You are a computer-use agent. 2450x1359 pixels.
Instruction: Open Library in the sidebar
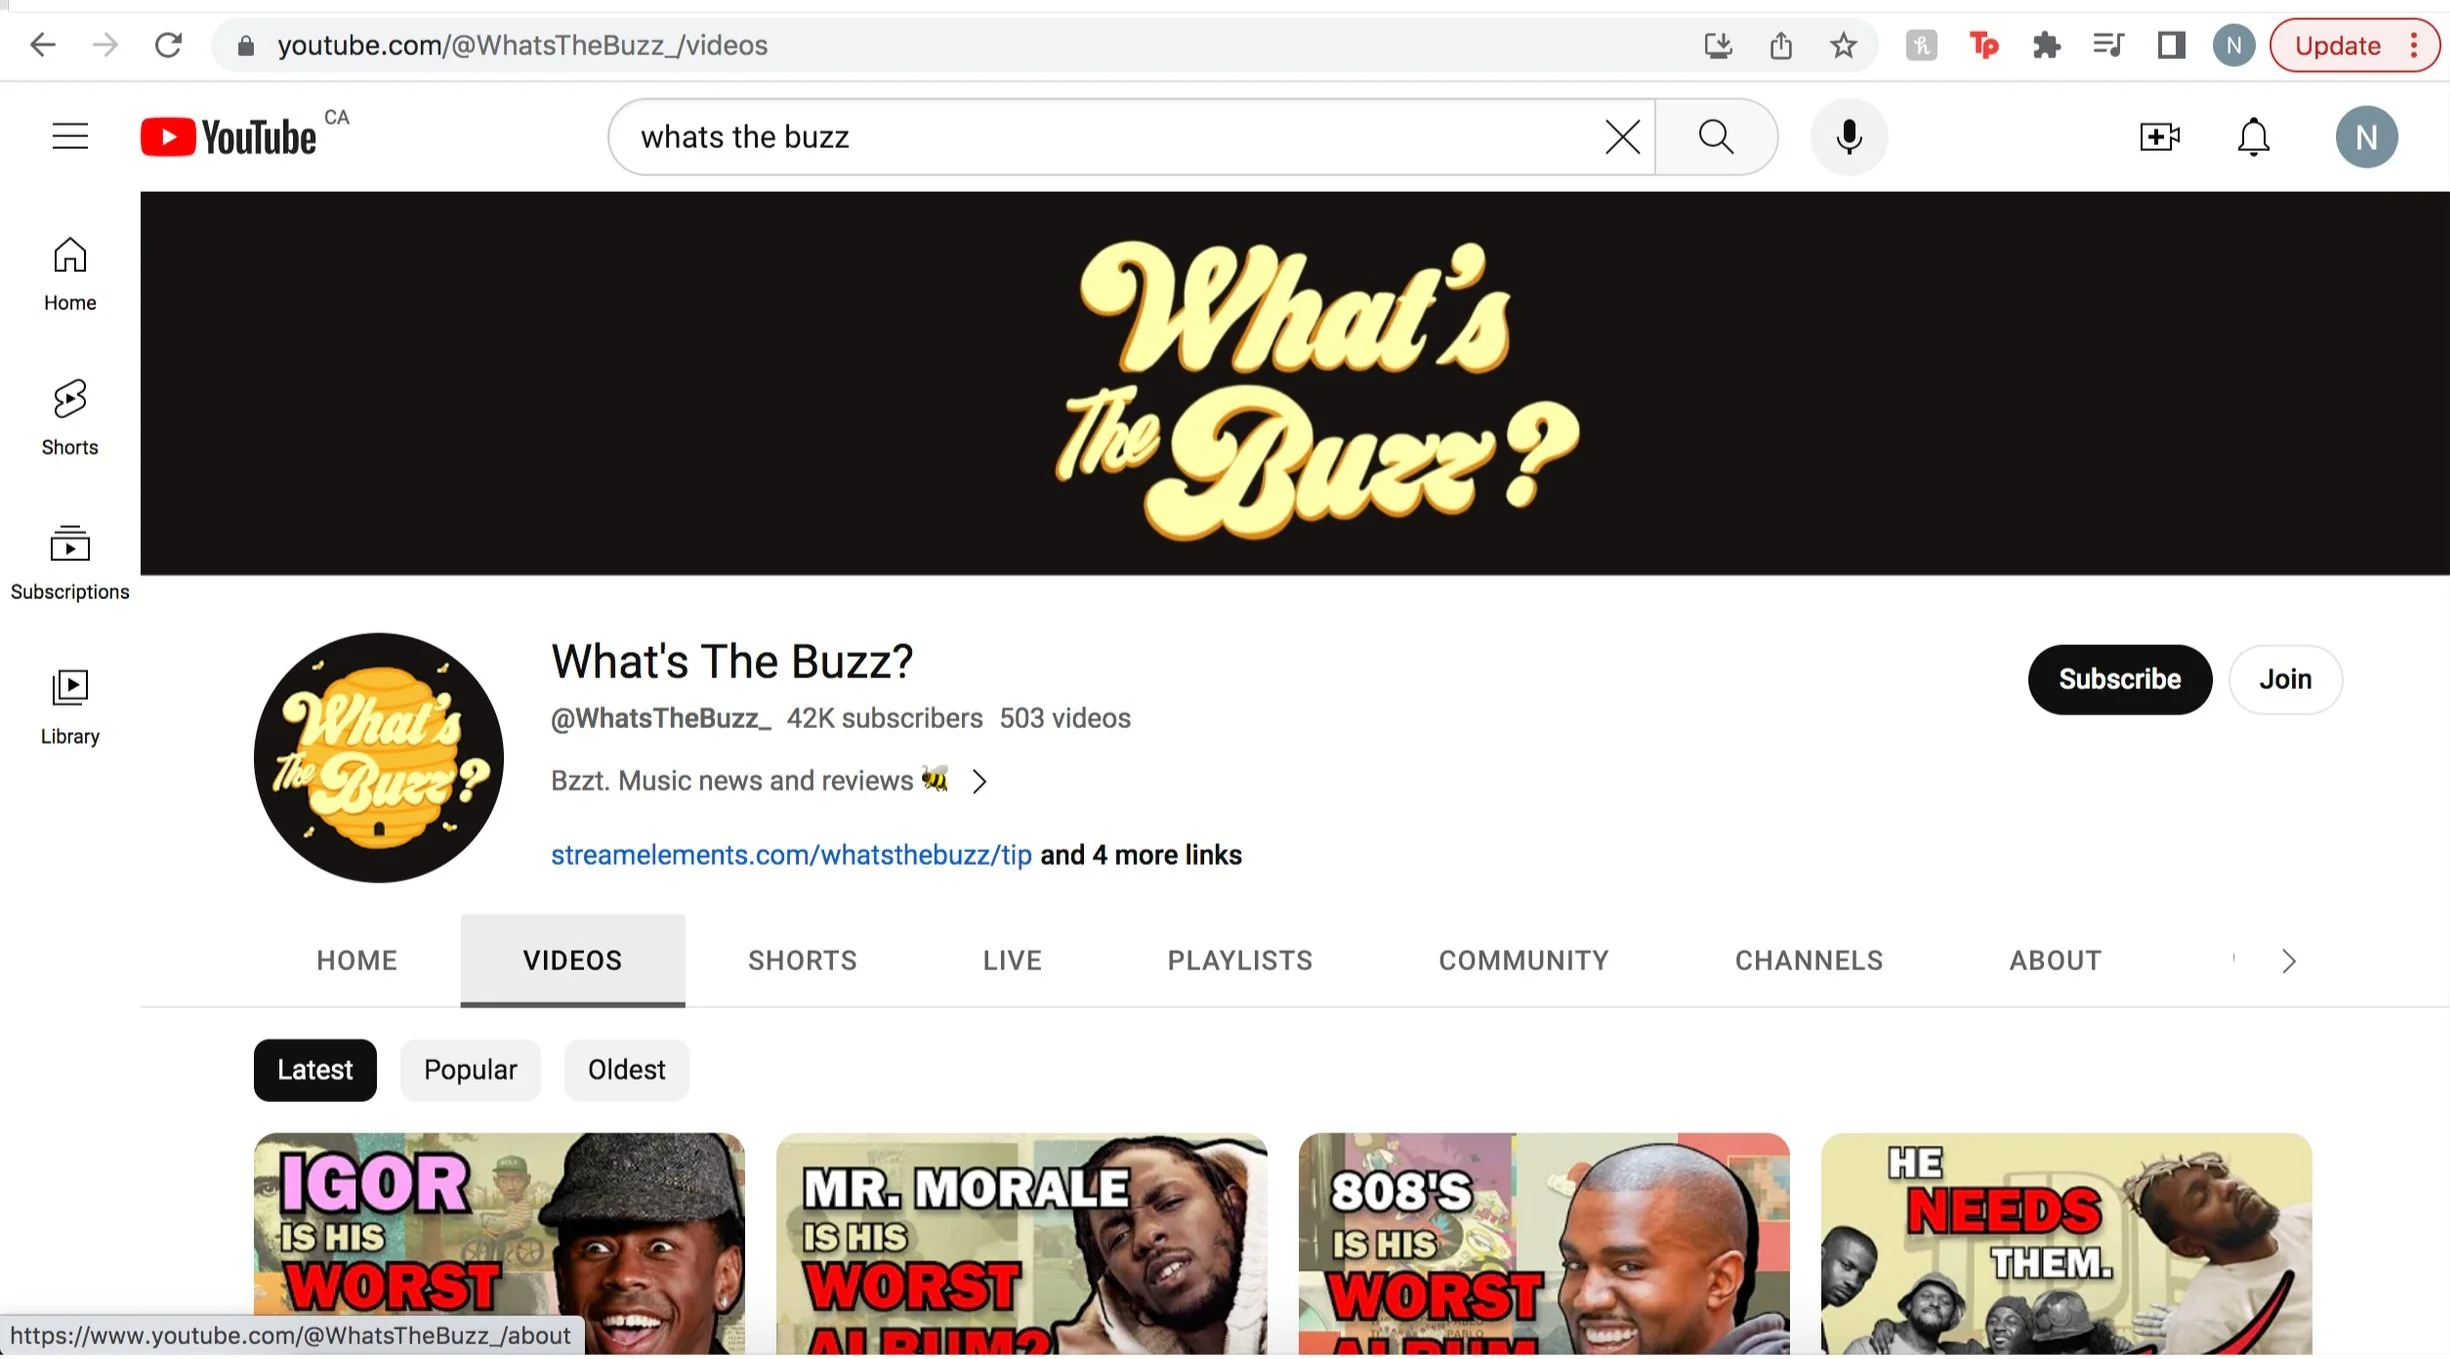(70, 706)
